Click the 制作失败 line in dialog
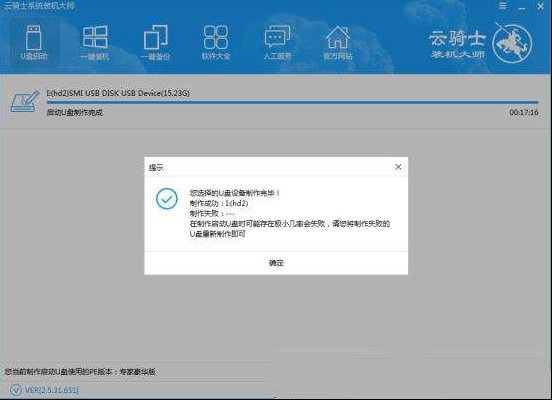The height and width of the screenshot is (400, 552). coord(212,213)
